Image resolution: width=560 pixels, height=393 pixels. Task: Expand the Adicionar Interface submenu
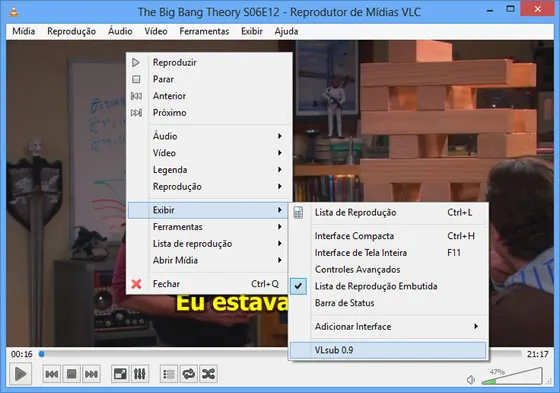[x=388, y=327]
